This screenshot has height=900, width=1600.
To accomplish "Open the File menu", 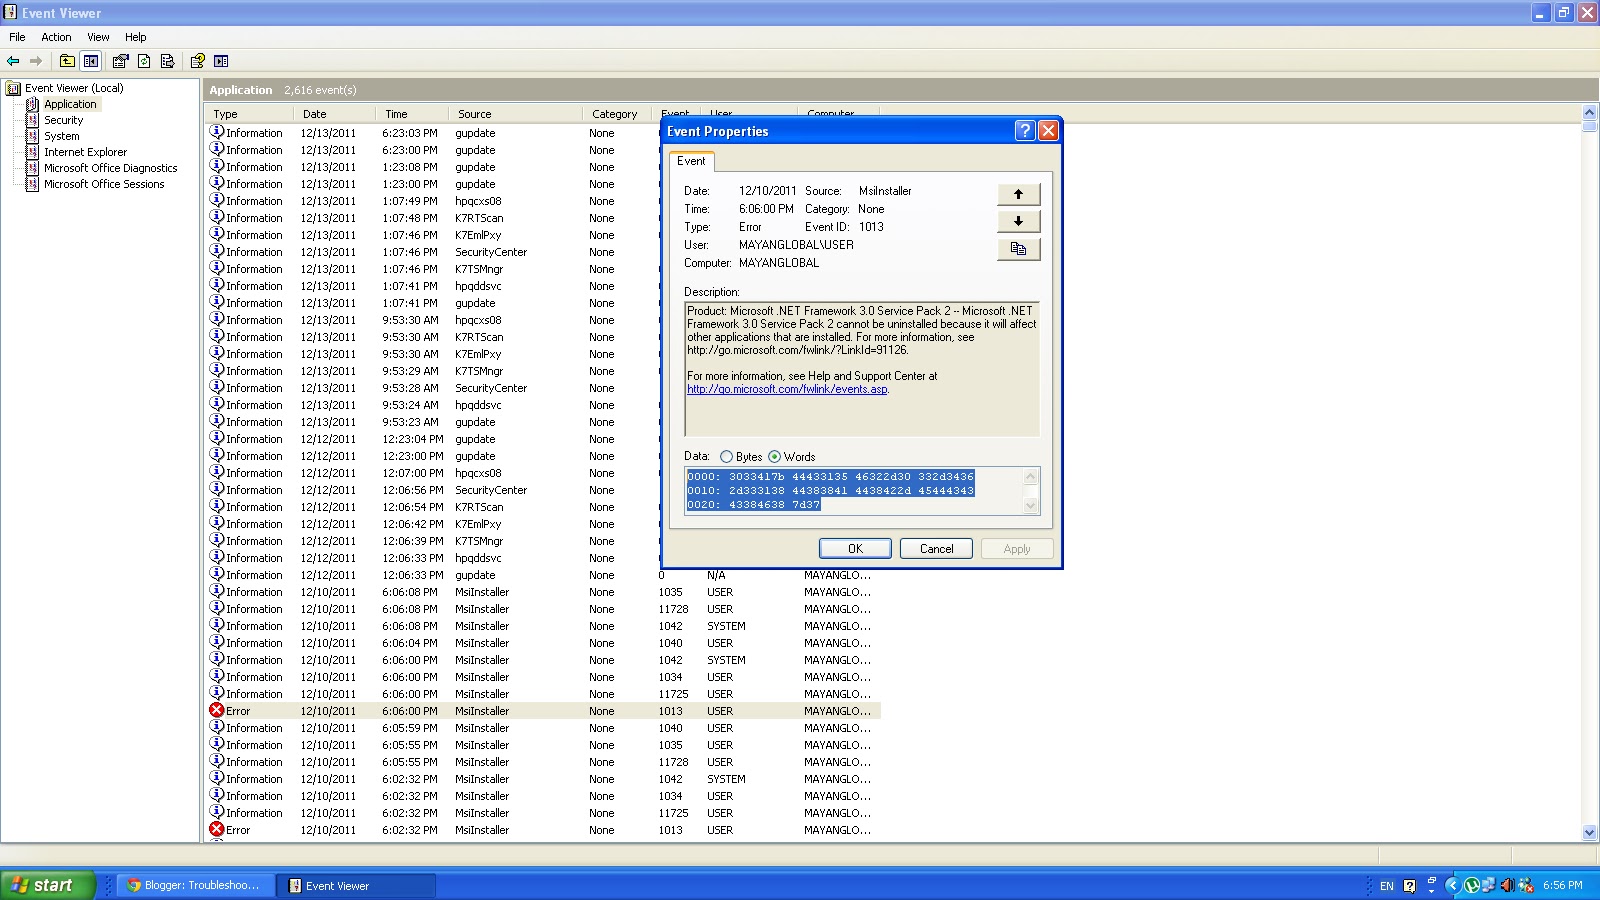I will tap(17, 37).
